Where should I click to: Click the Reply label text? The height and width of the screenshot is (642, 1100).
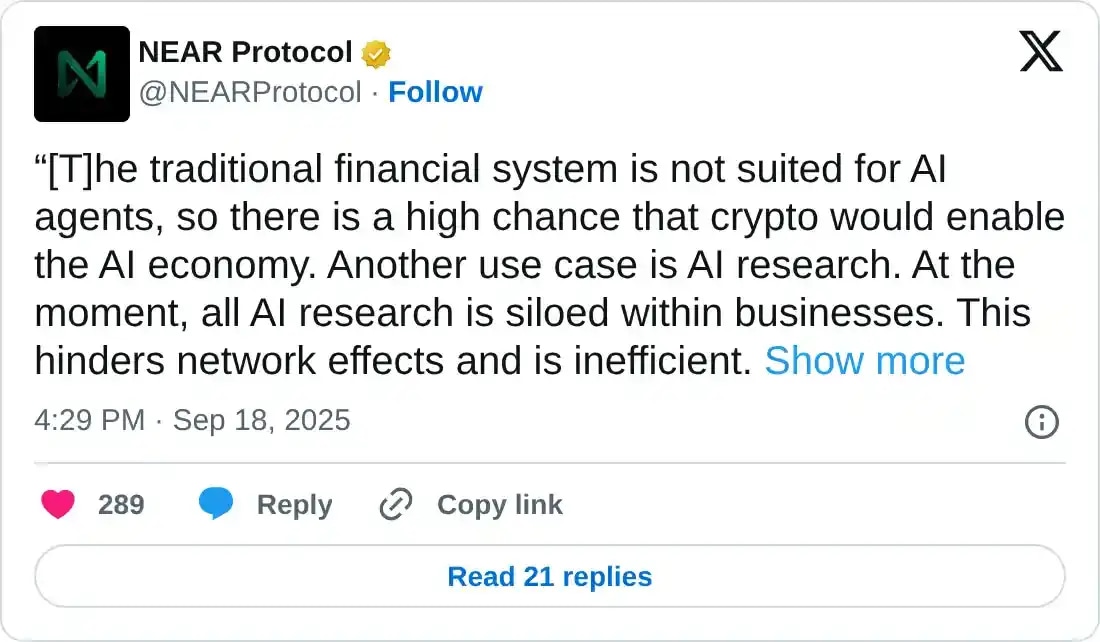pos(294,505)
